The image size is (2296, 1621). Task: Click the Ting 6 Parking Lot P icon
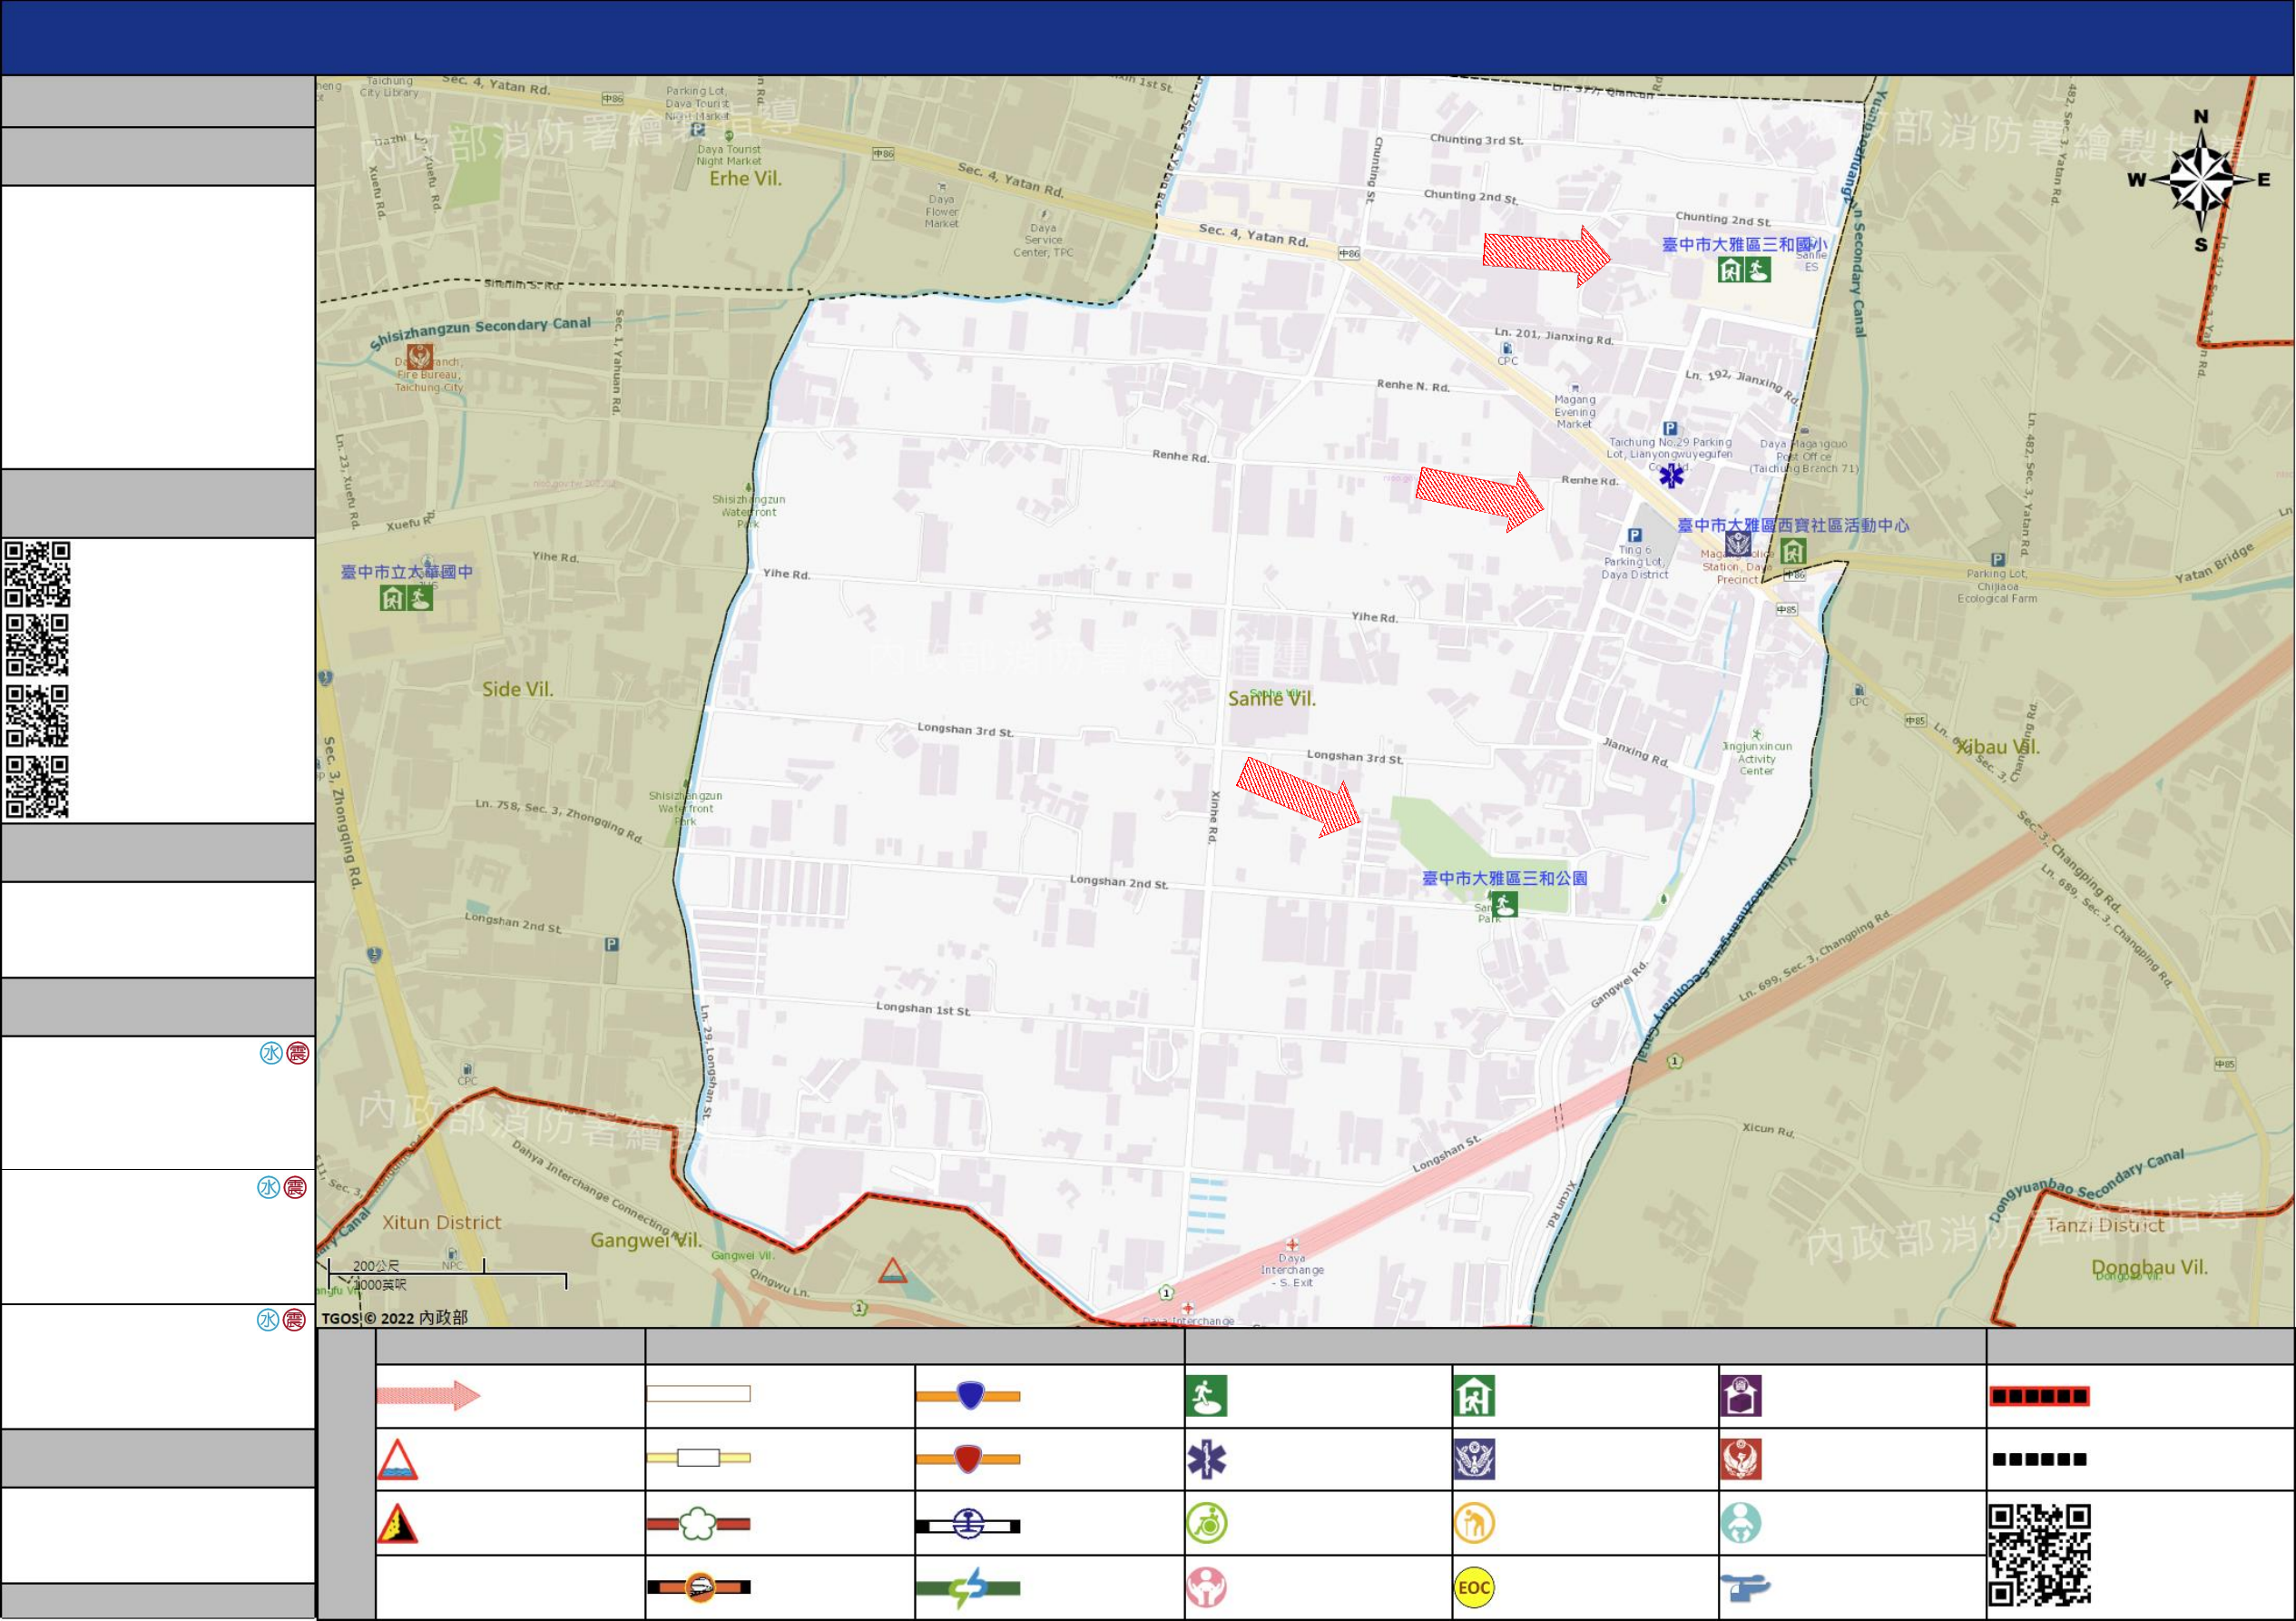1635,535
